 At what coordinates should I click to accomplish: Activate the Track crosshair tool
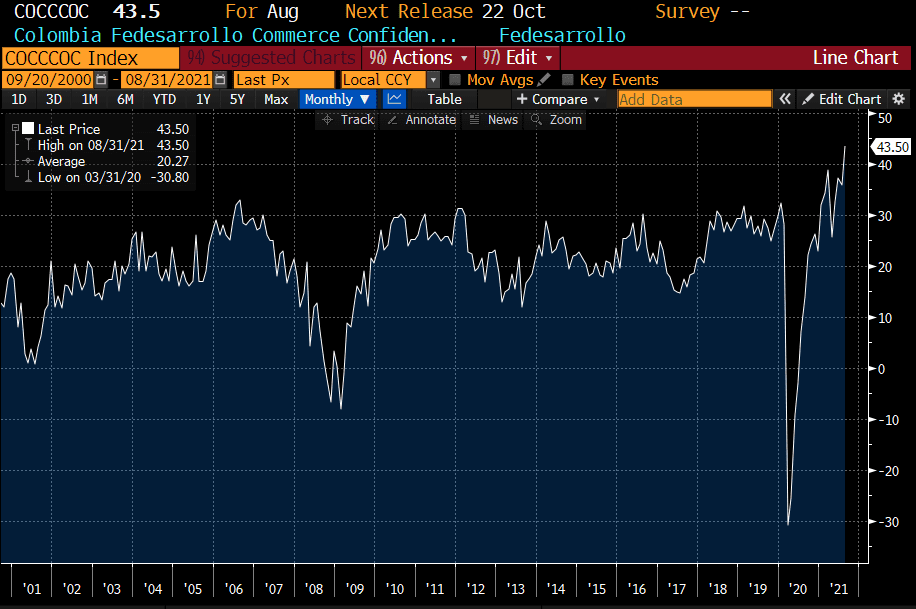click(347, 119)
